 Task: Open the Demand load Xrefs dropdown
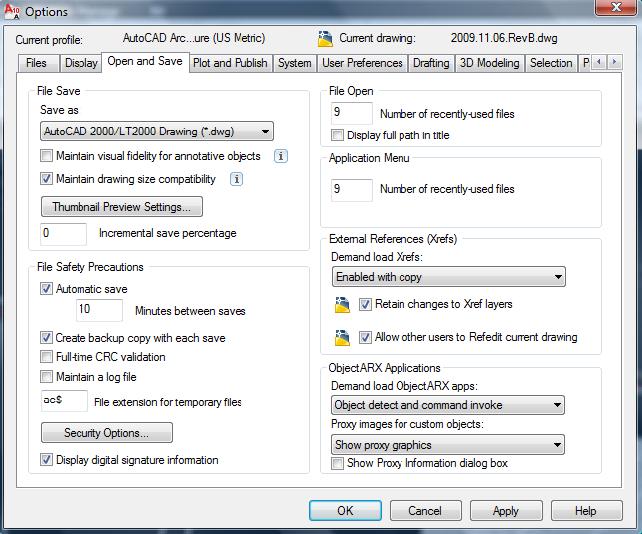click(x=449, y=277)
